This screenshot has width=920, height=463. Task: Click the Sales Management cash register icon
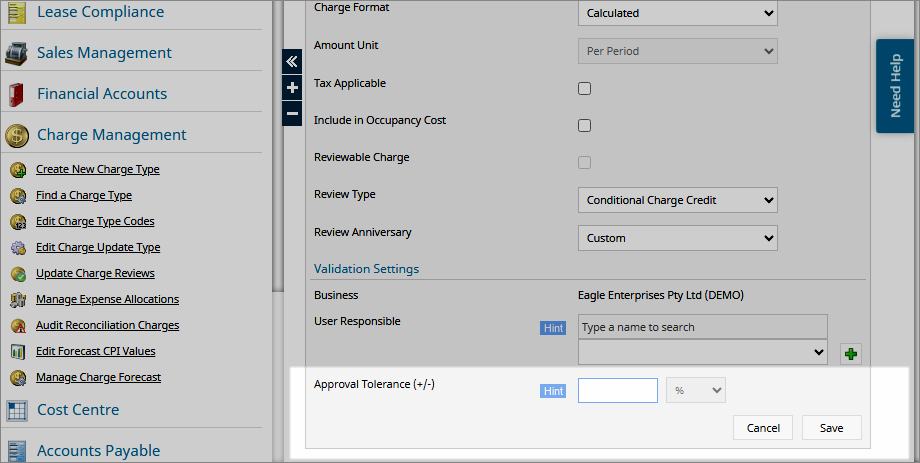(x=16, y=53)
